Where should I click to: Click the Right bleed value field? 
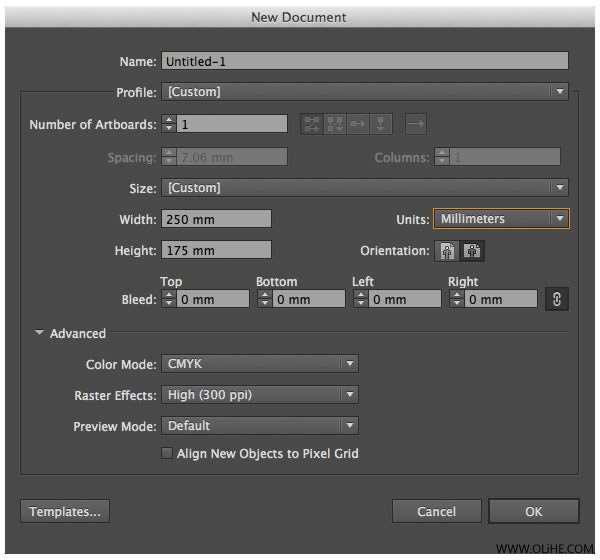(501, 299)
